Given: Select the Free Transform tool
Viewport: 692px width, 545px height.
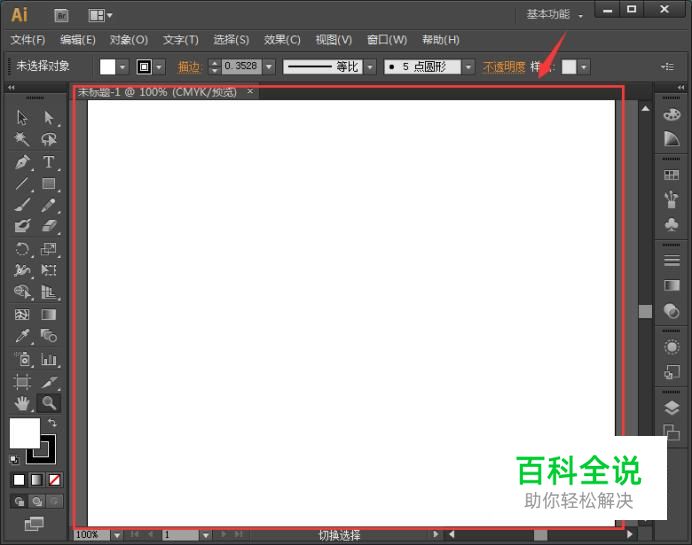Looking at the screenshot, I should point(49,270).
